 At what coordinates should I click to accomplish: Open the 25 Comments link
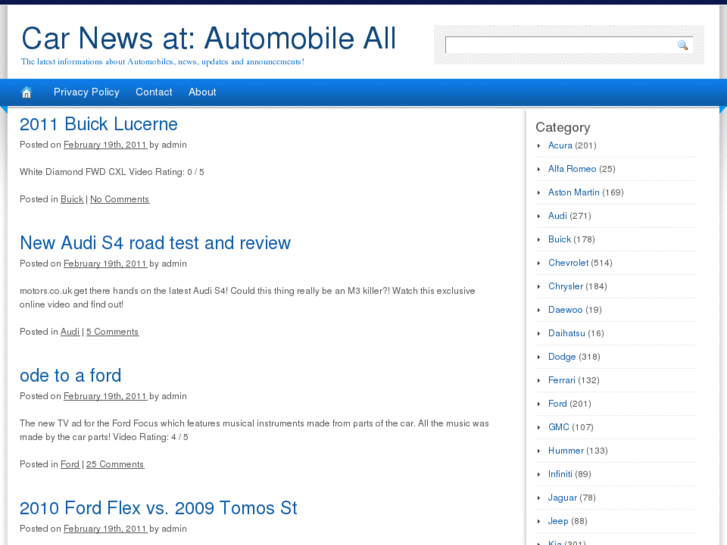point(115,464)
